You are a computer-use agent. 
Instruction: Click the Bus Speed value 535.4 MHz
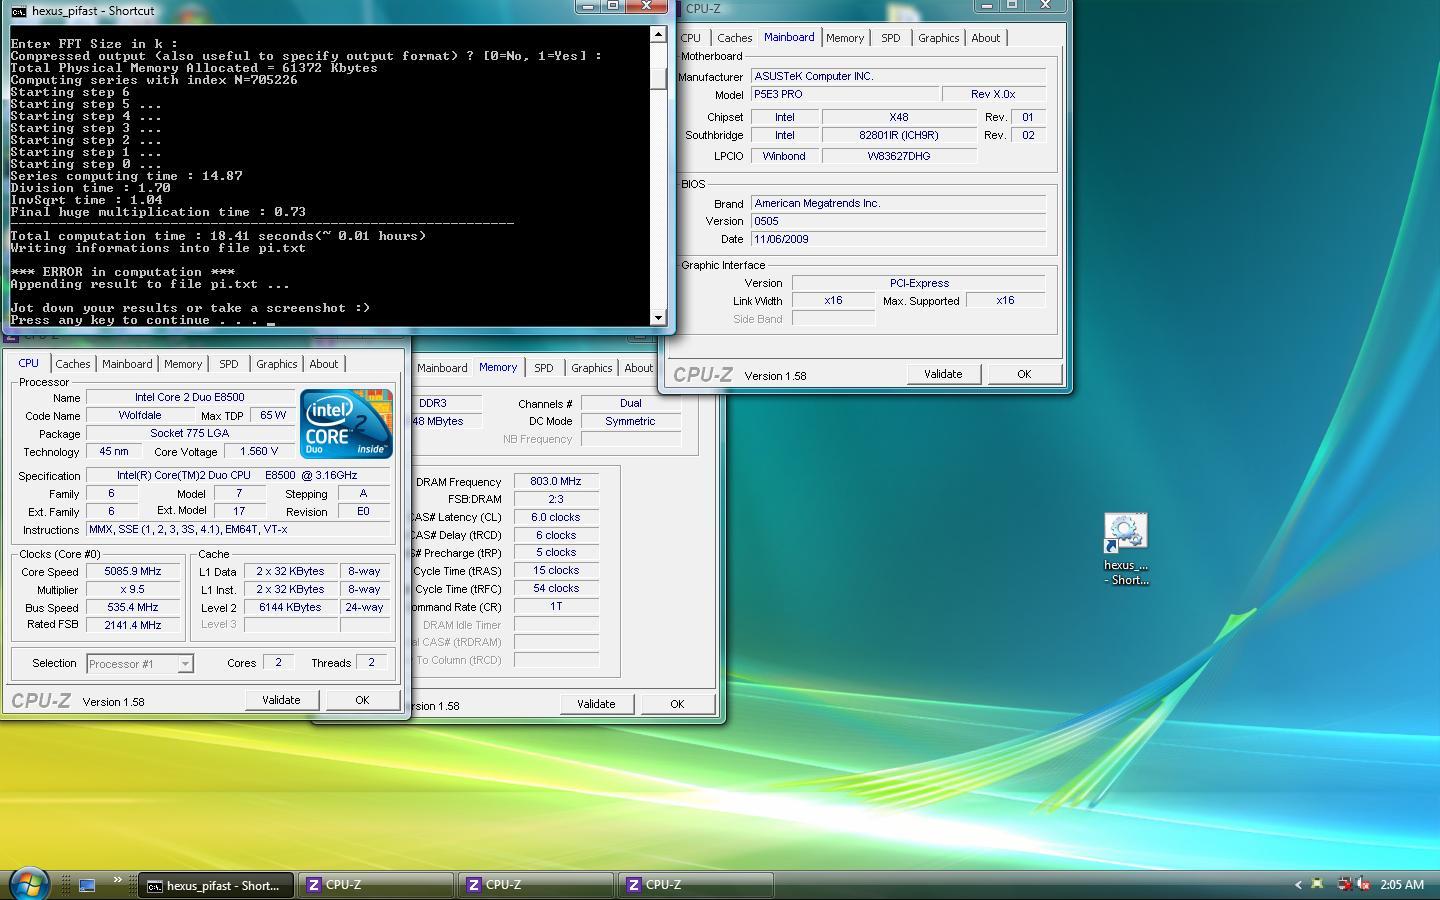coord(133,607)
